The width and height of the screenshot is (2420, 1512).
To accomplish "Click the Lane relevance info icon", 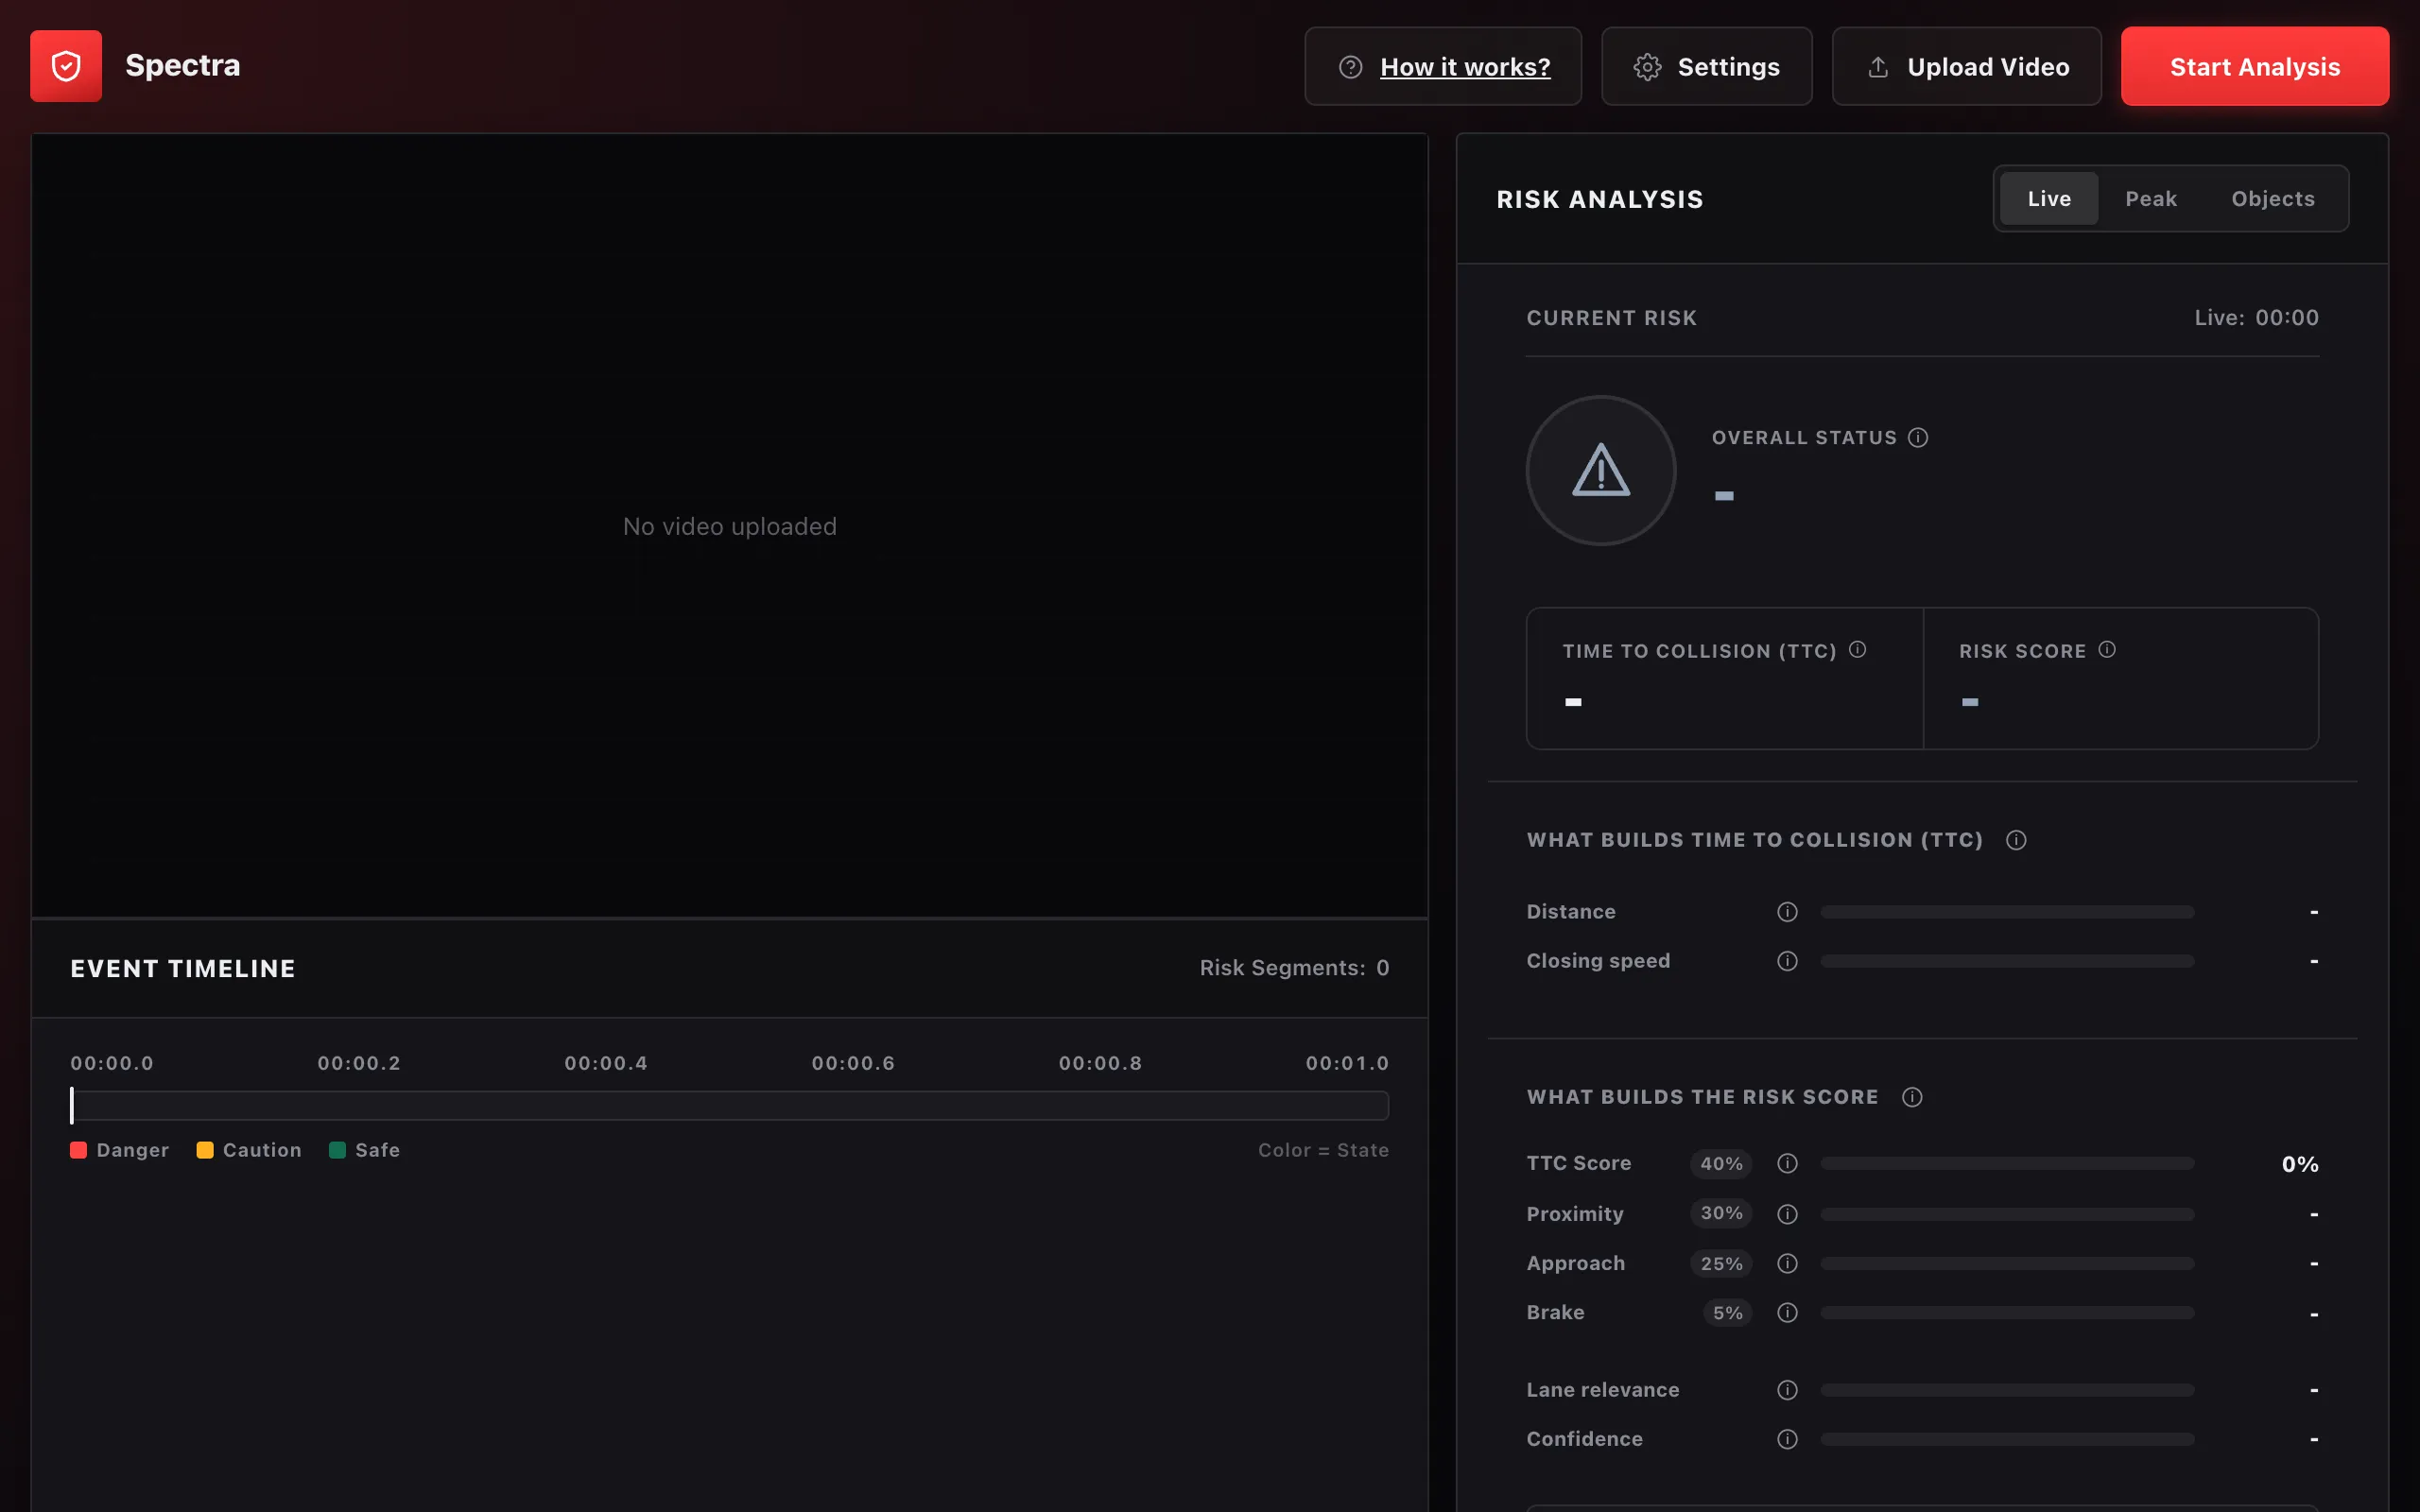I will pyautogui.click(x=1787, y=1390).
